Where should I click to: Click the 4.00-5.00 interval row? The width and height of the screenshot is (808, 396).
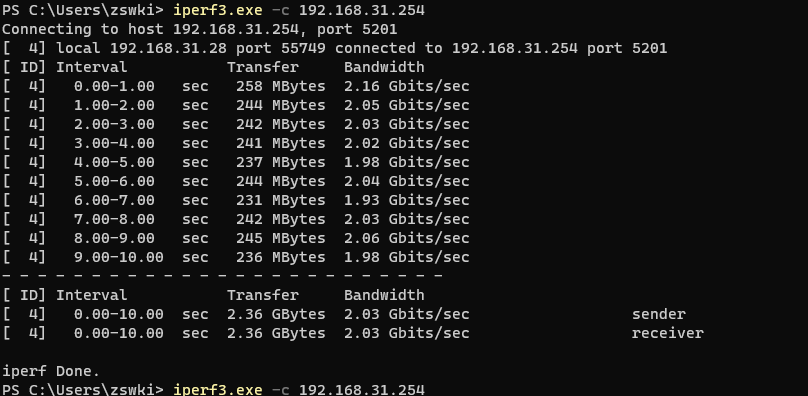[236, 162]
